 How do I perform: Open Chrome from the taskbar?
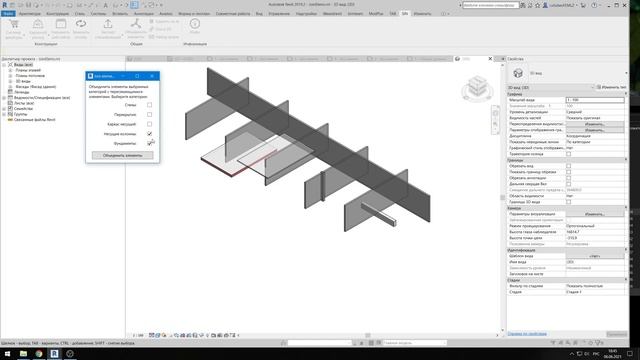coord(39,354)
